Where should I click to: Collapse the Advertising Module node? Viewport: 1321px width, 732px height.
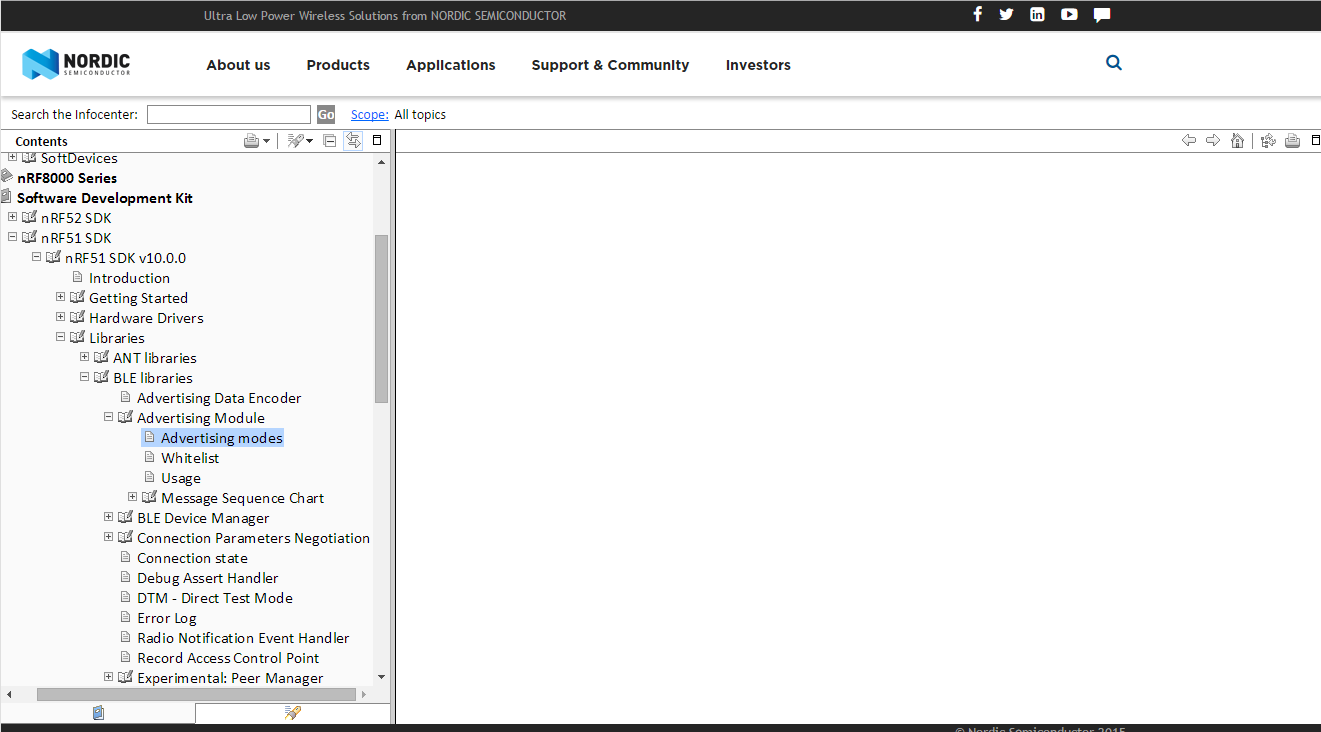(108, 417)
